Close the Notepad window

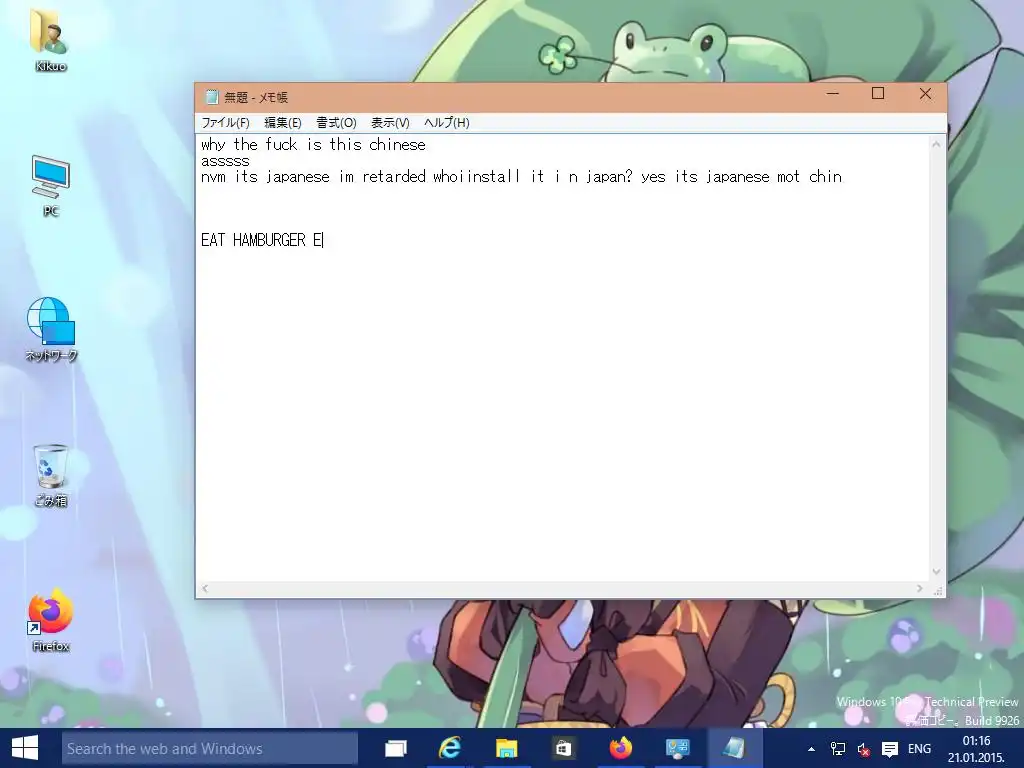[x=925, y=94]
